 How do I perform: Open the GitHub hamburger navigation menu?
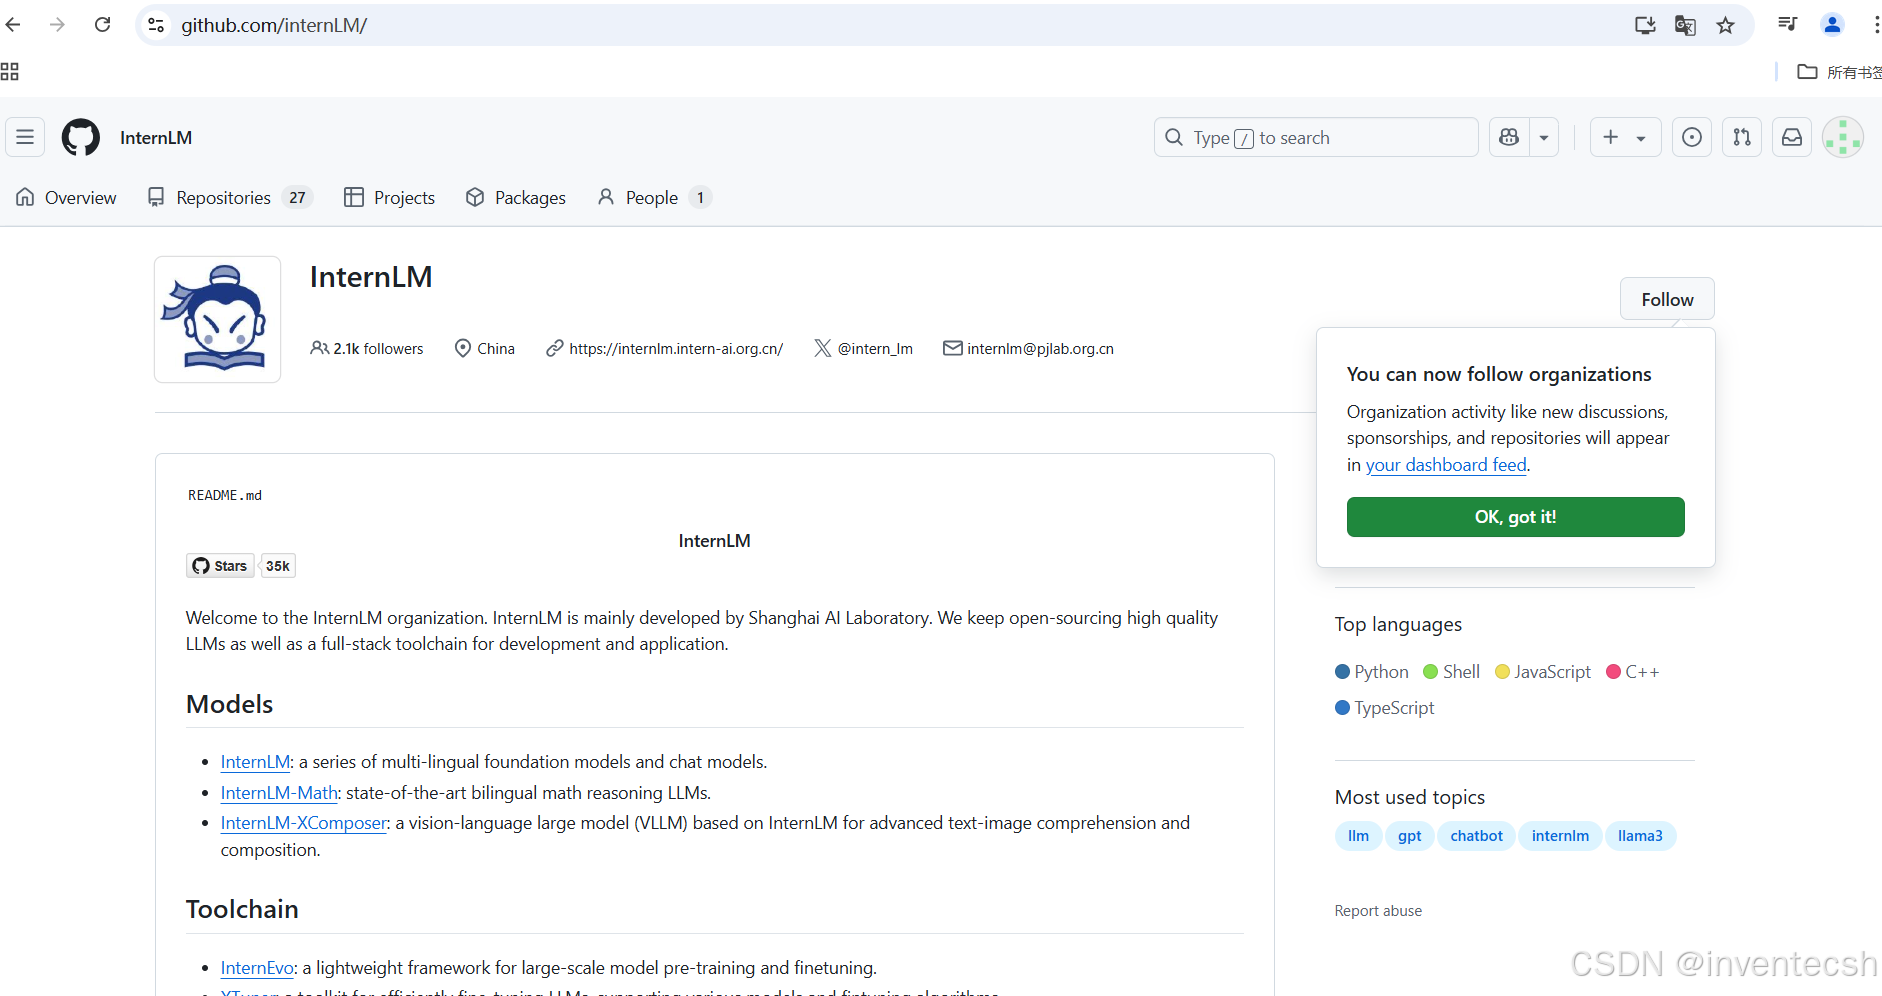point(25,137)
